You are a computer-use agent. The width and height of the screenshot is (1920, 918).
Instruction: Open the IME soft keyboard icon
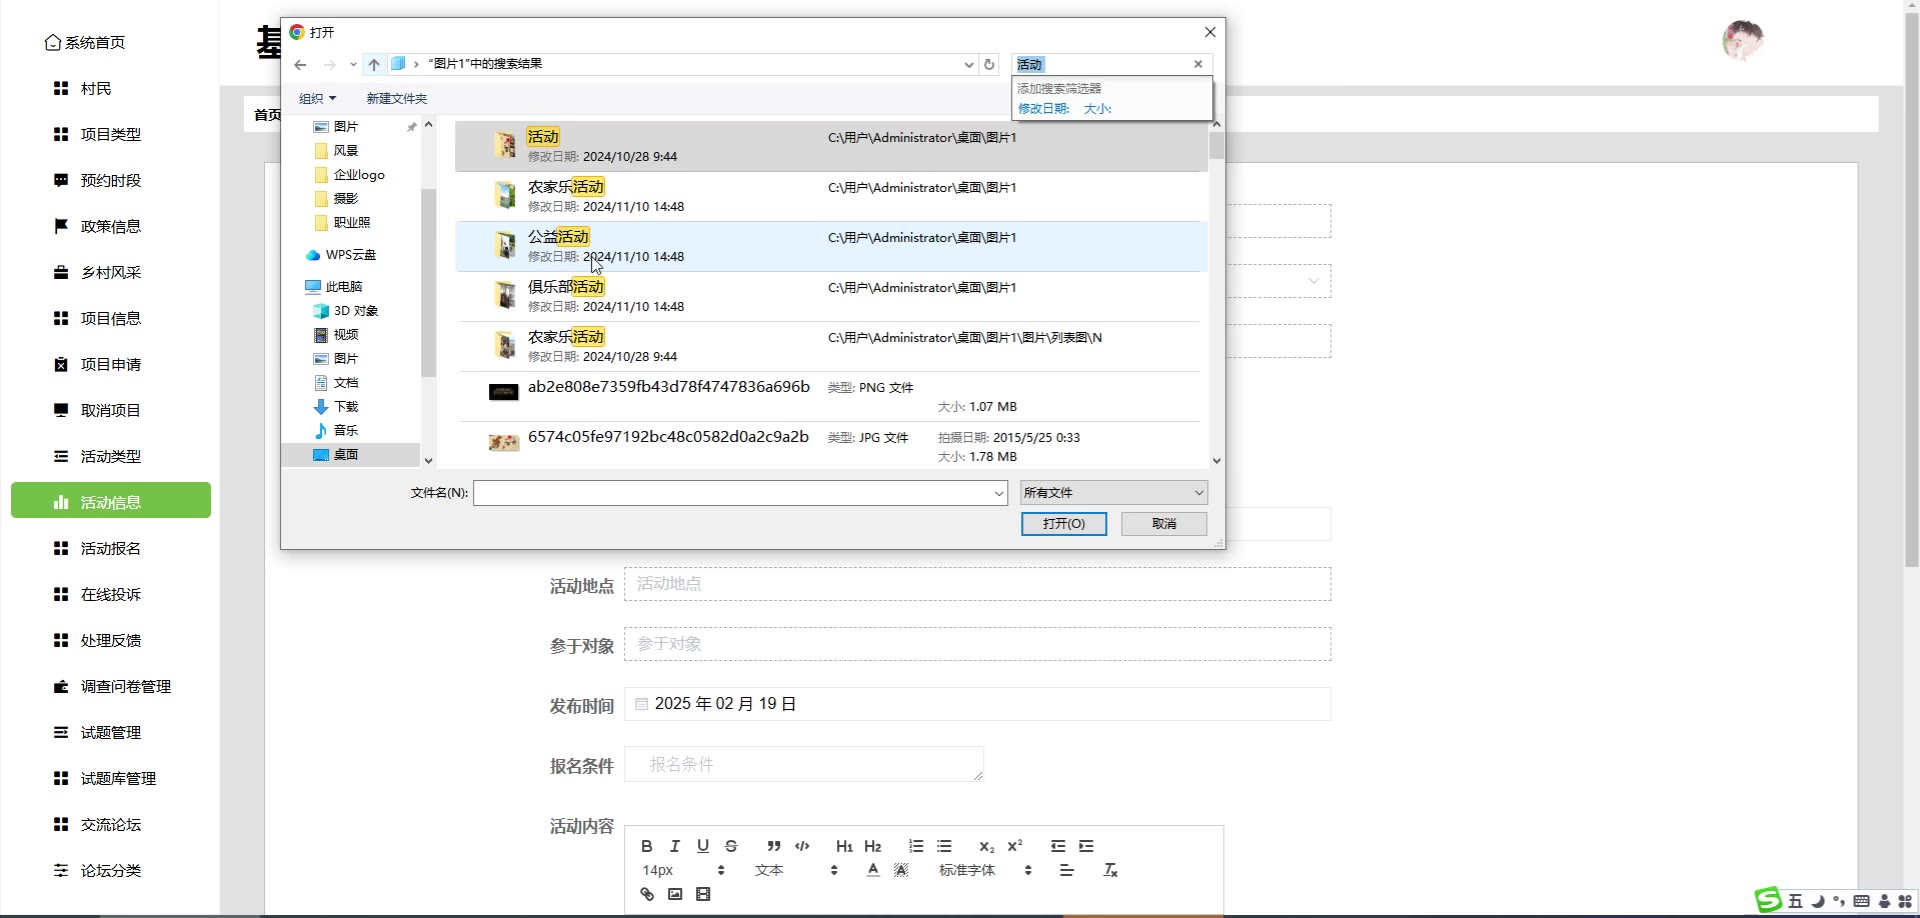1861,901
